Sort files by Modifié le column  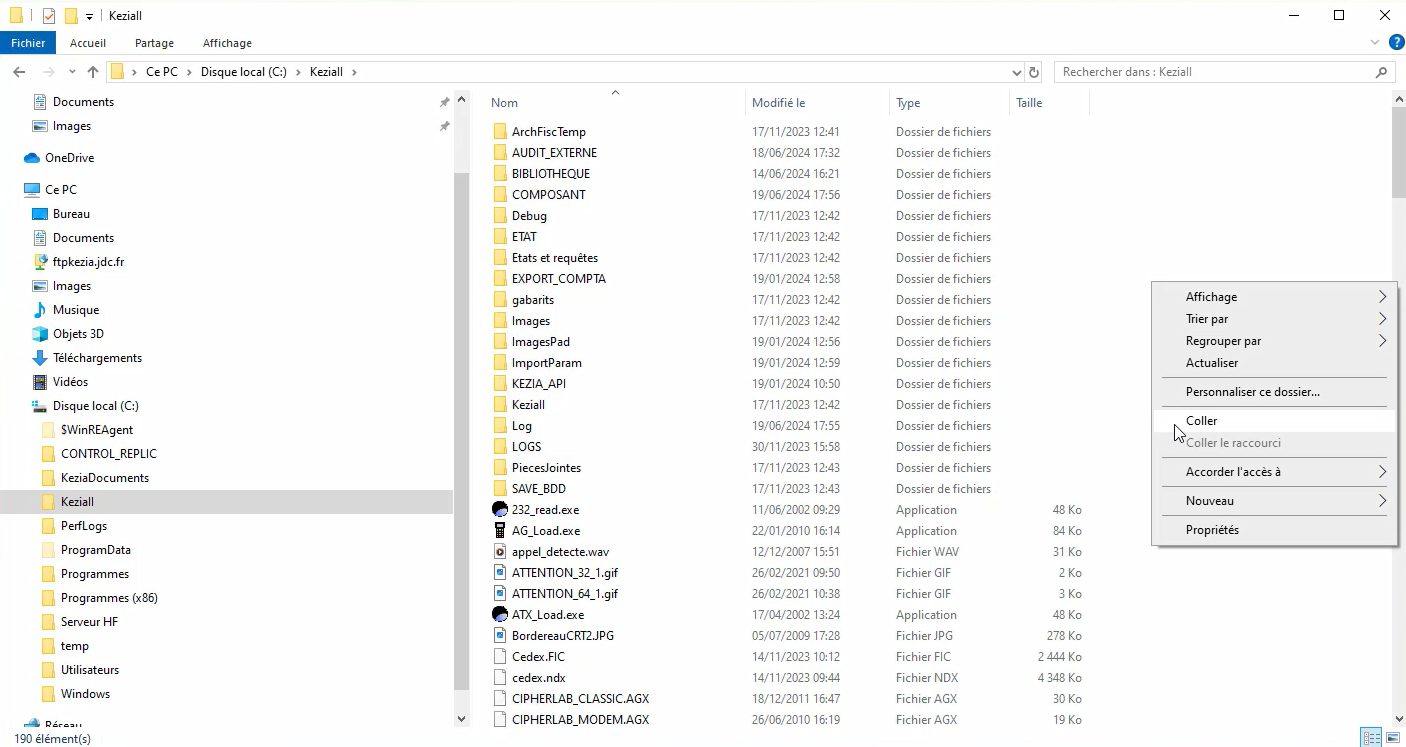(778, 103)
